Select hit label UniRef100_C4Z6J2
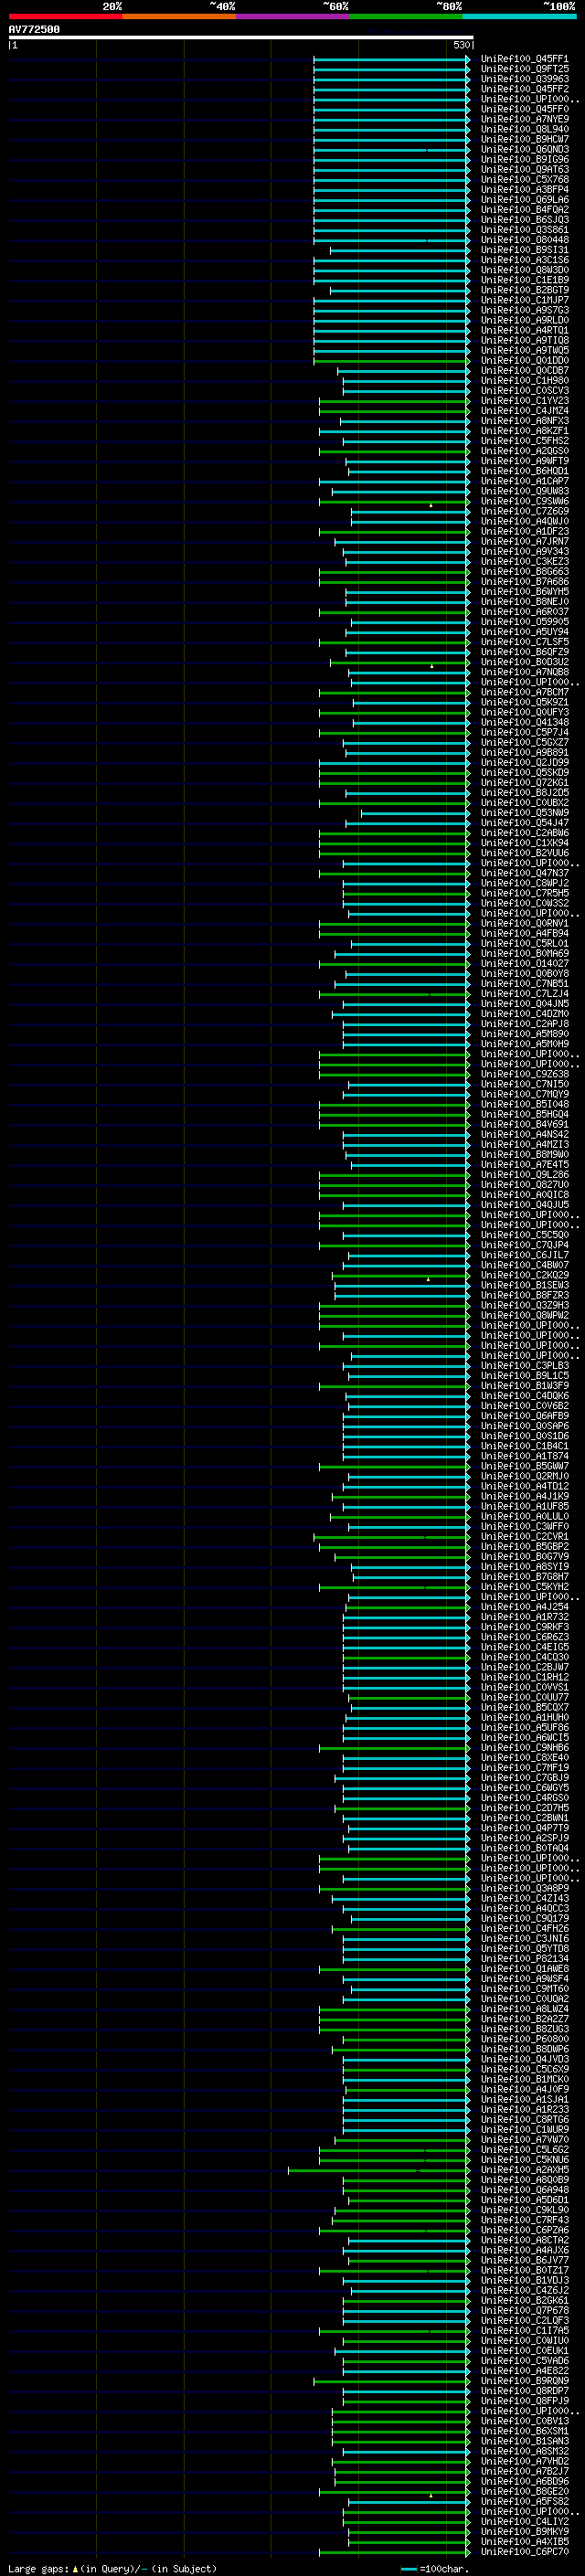 [x=525, y=2290]
